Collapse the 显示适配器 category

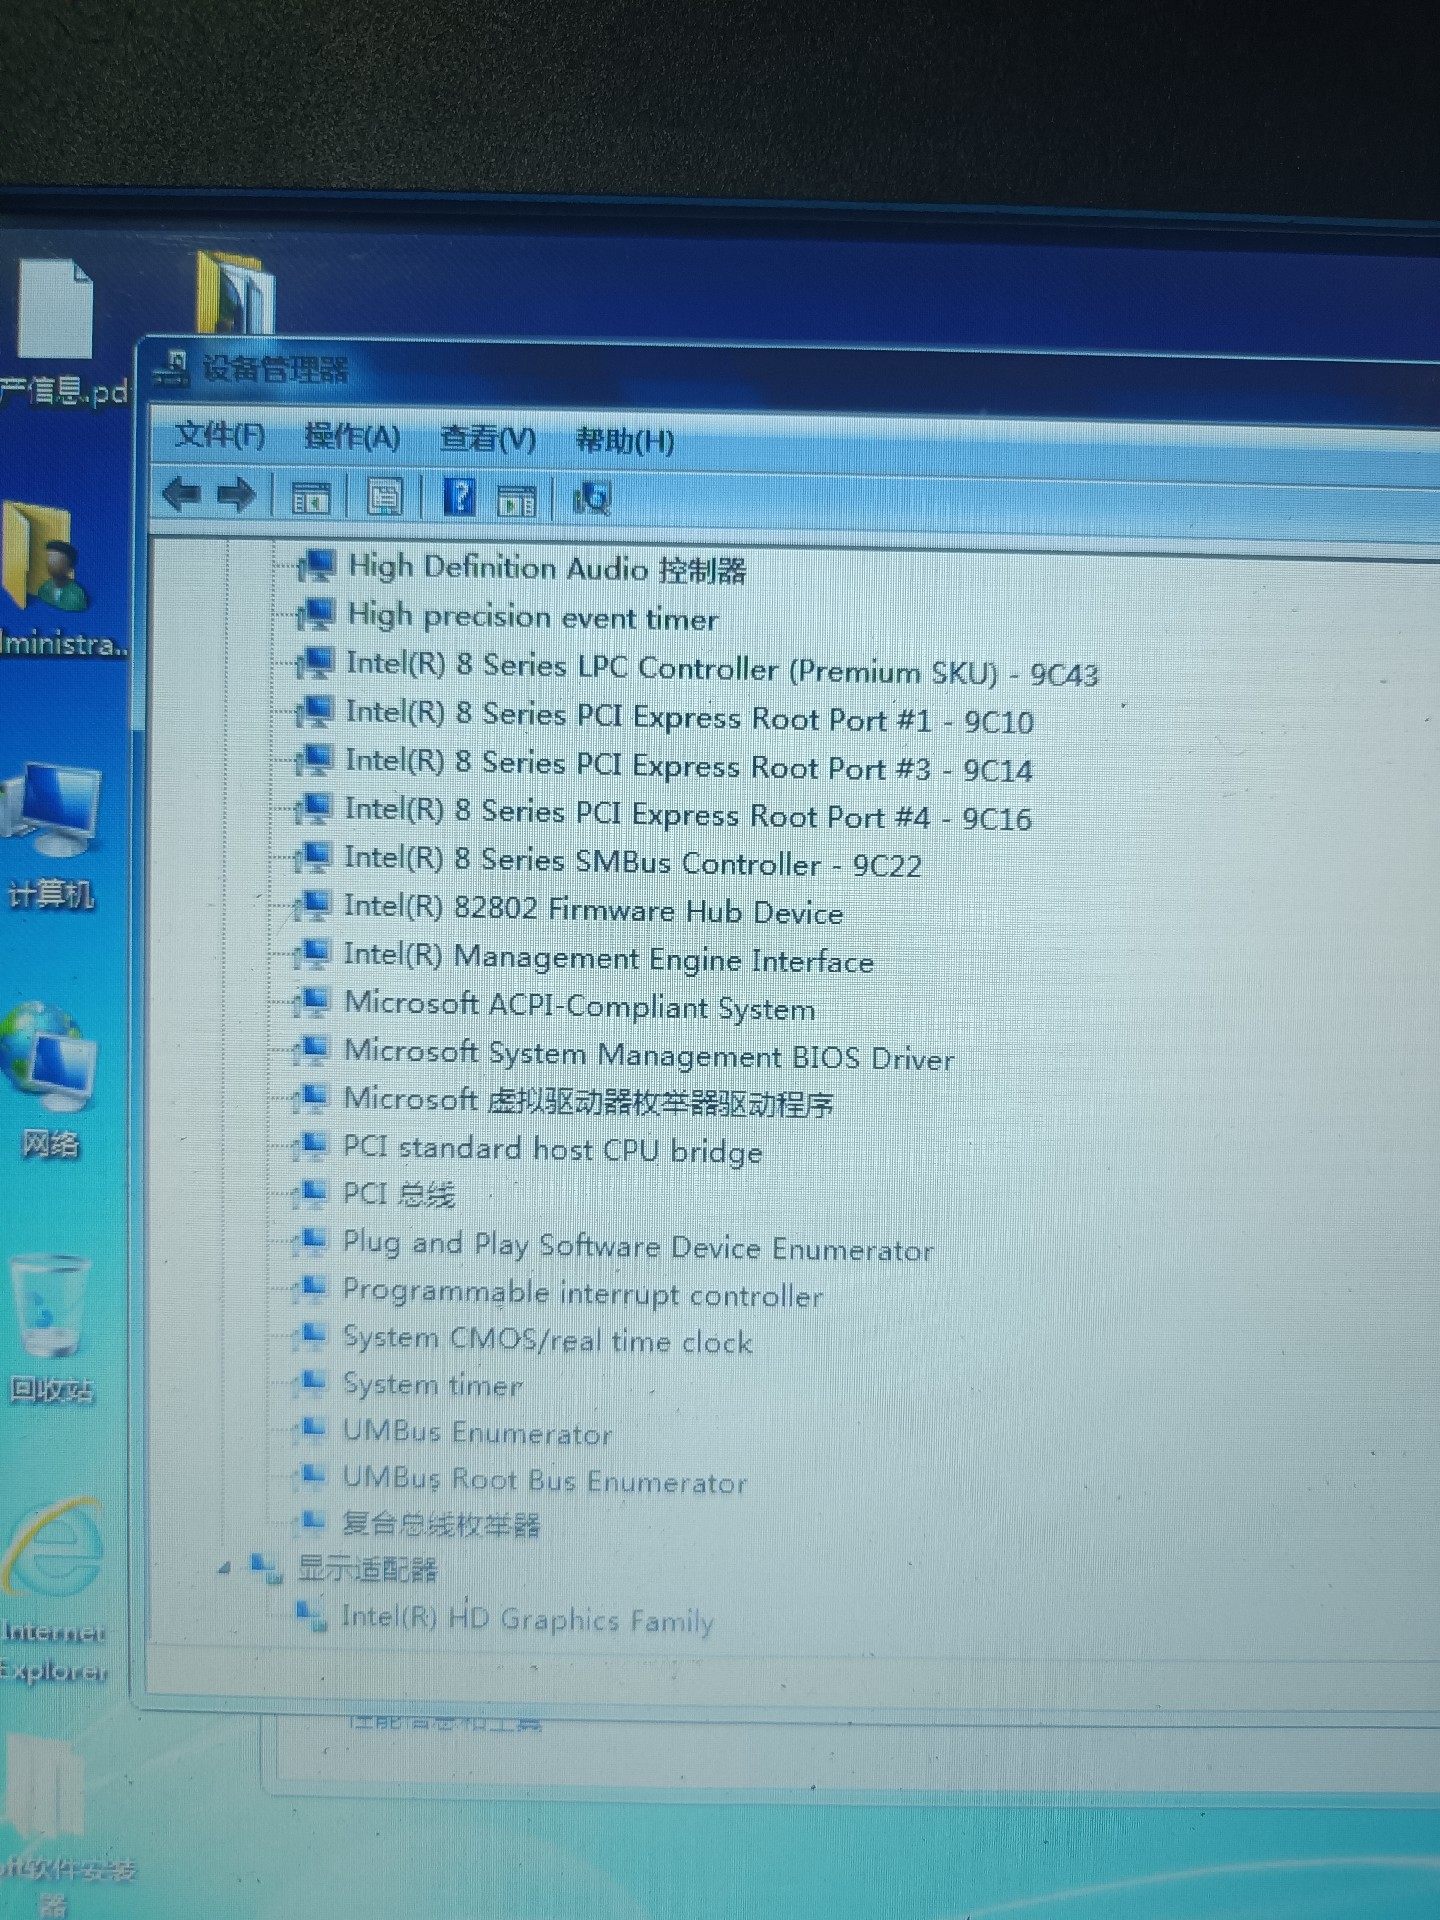(224, 1569)
